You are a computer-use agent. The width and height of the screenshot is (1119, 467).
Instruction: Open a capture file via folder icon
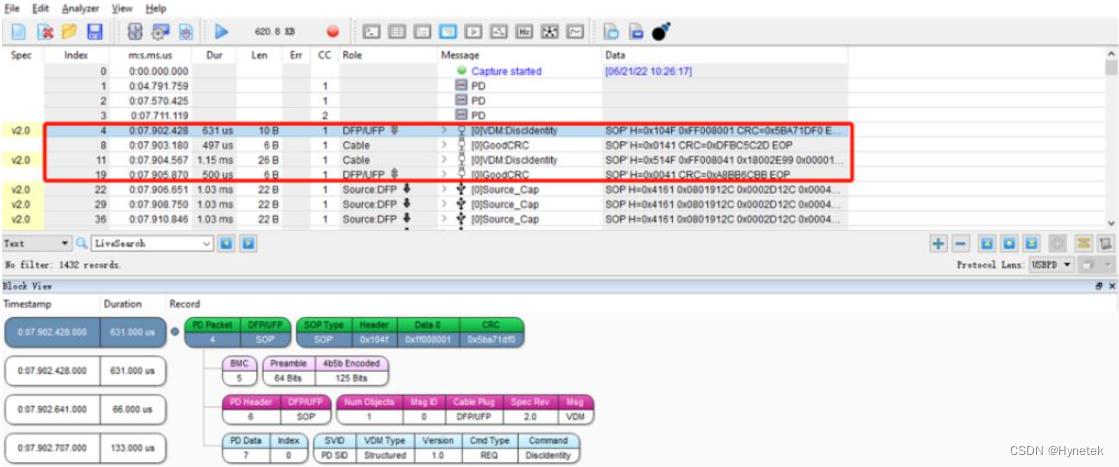tap(69, 31)
